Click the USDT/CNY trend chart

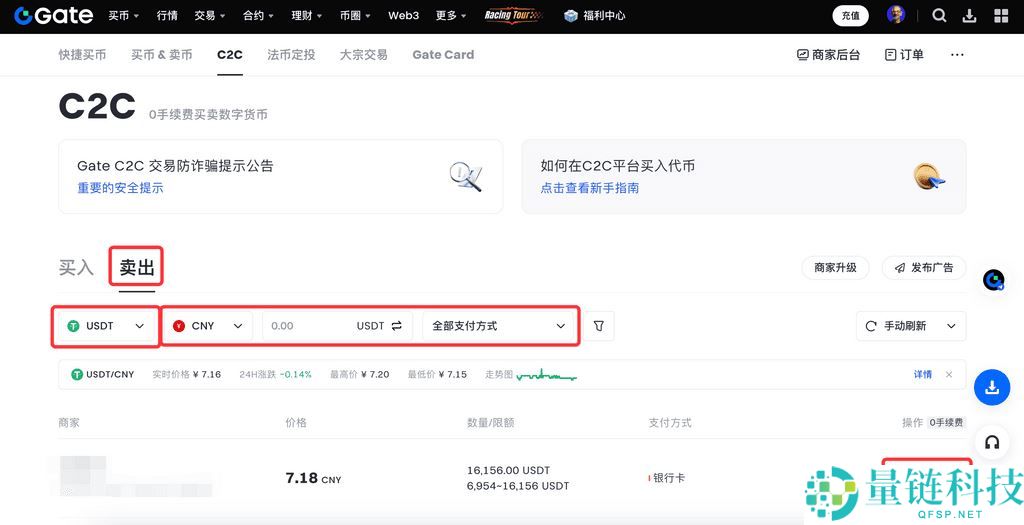pyautogui.click(x=546, y=375)
